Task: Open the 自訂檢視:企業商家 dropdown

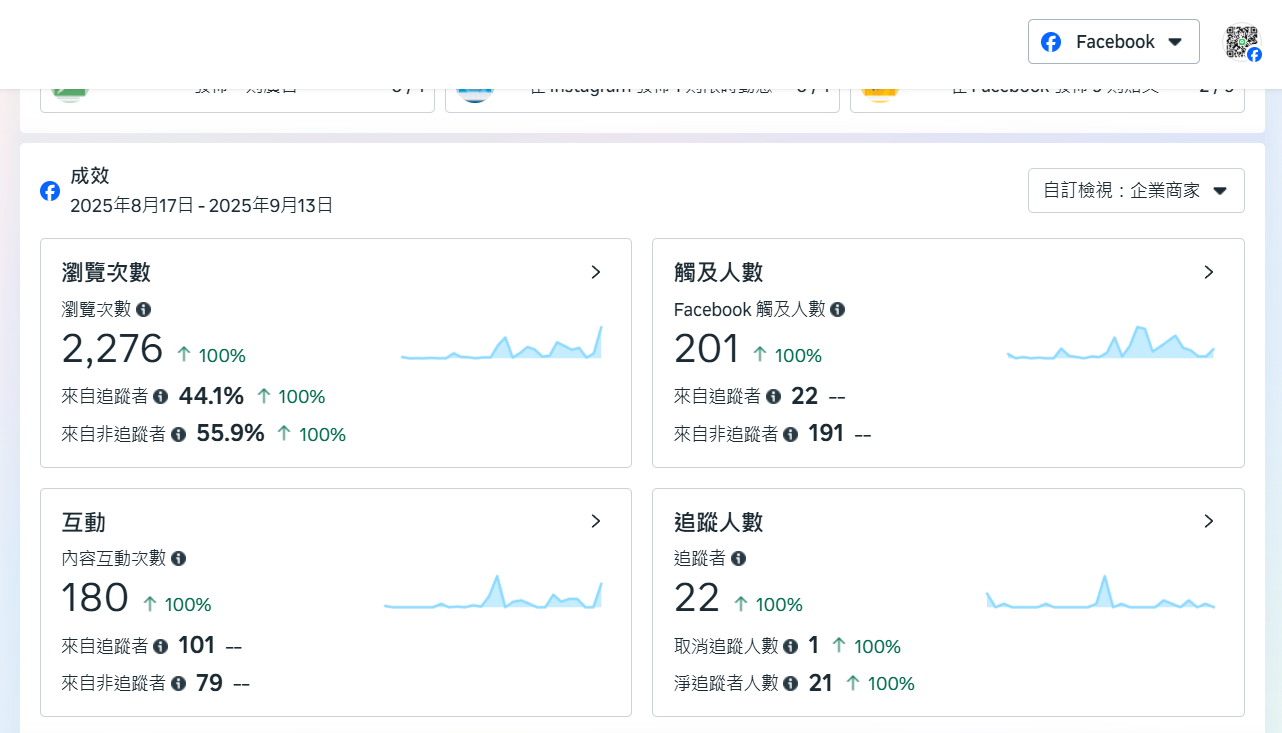Action: (x=1135, y=191)
